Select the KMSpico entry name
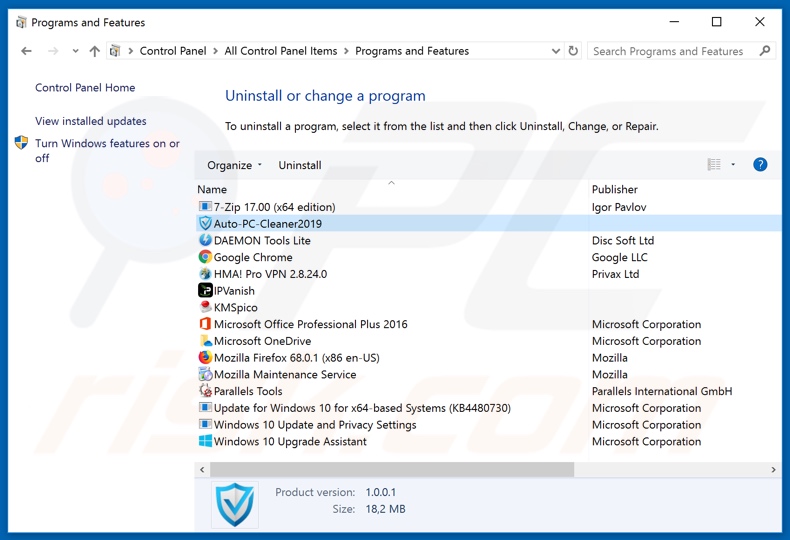This screenshot has width=790, height=540. coord(235,307)
